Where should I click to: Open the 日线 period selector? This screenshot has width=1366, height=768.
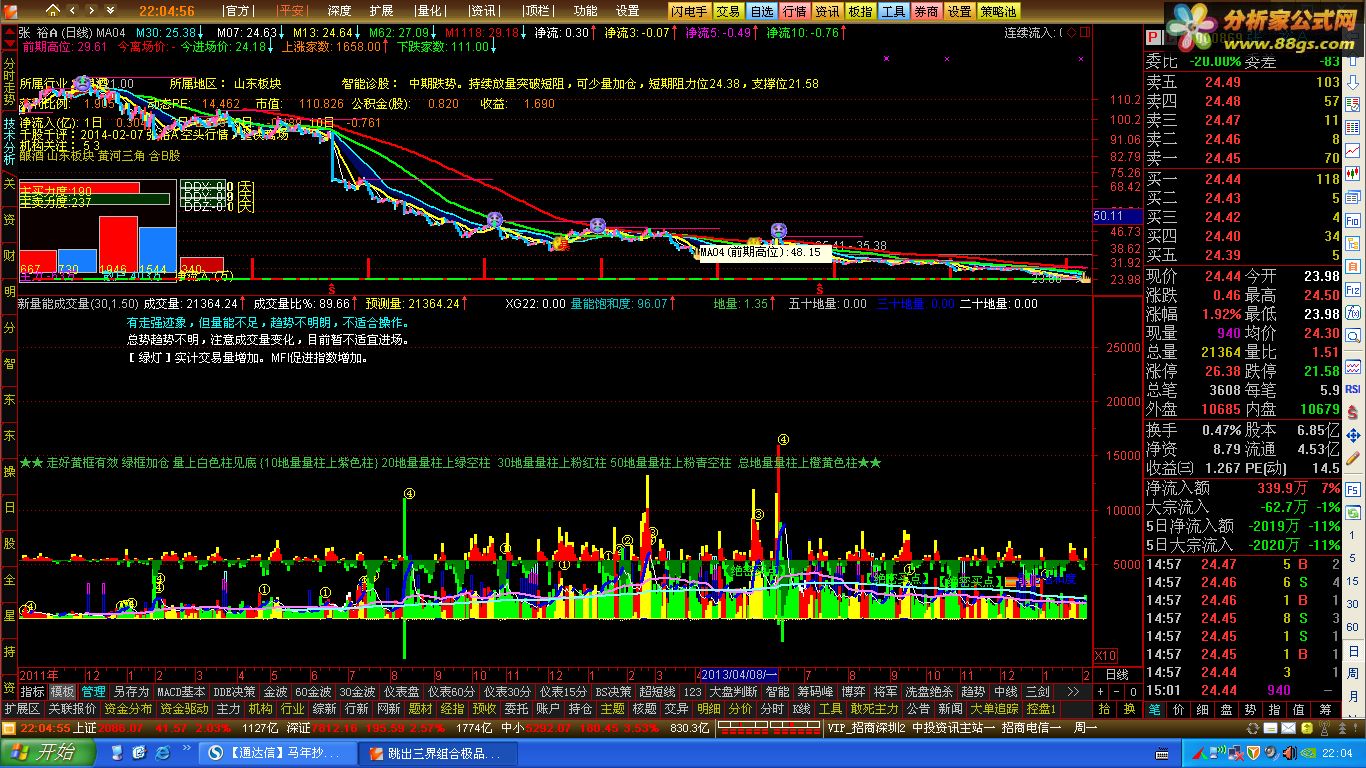coord(1116,675)
